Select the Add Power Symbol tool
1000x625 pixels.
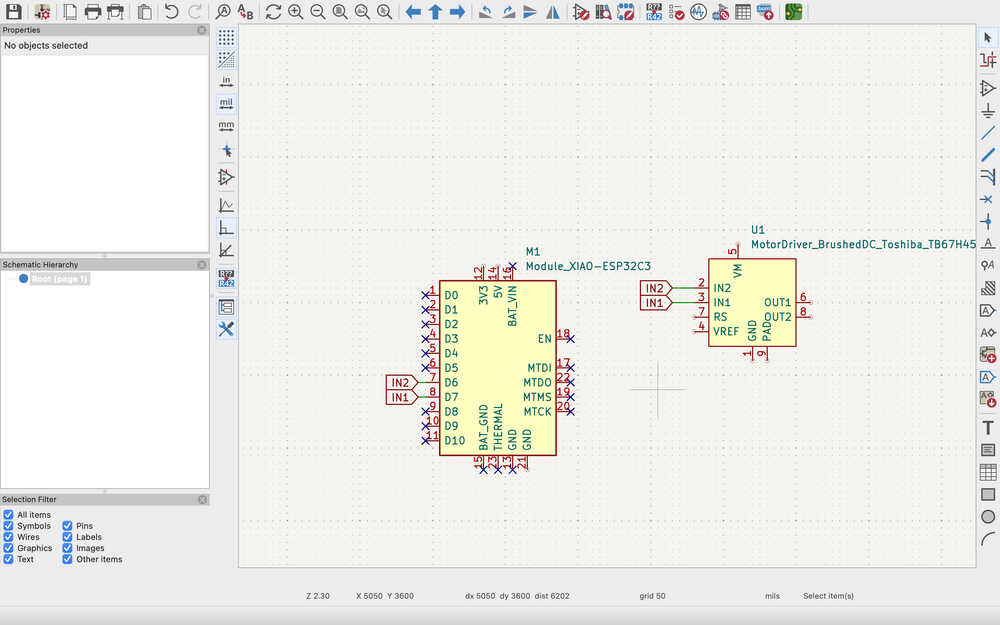988,110
